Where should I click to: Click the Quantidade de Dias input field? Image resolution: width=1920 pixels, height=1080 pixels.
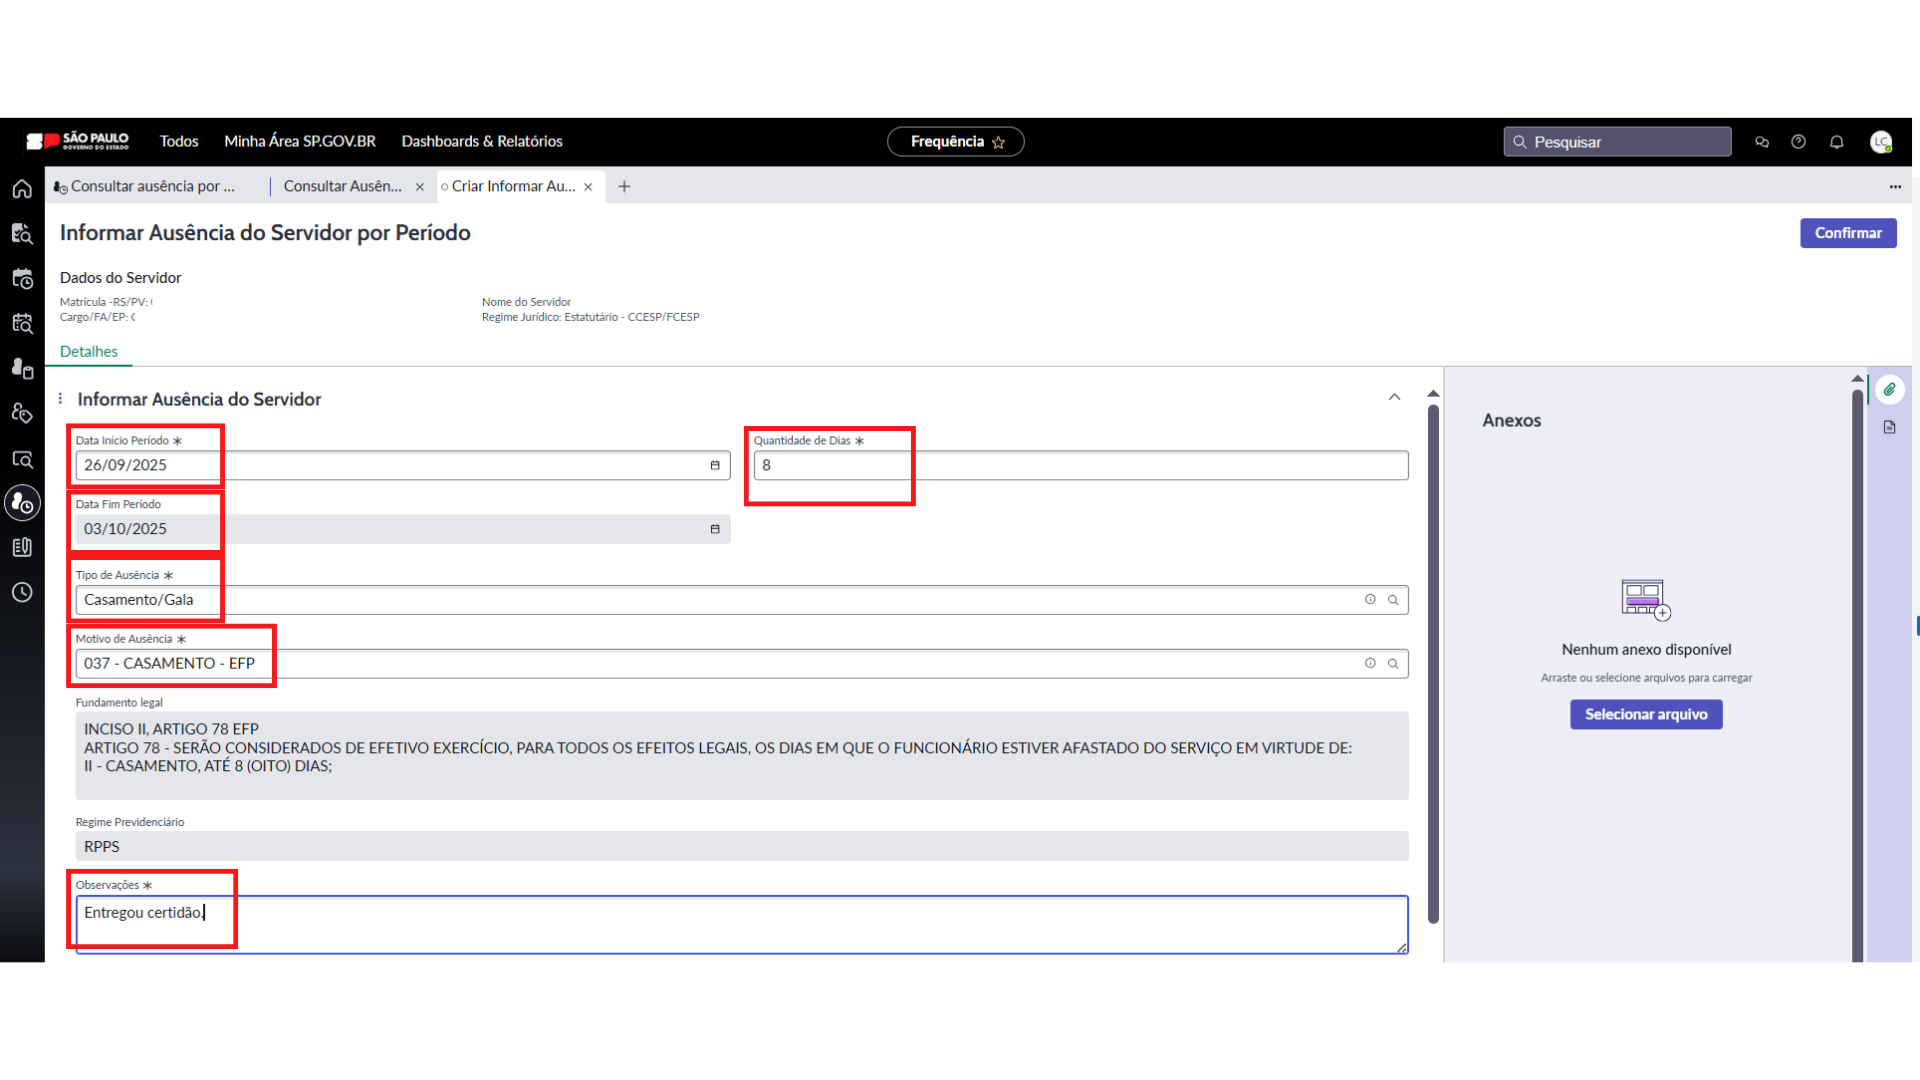(1080, 466)
